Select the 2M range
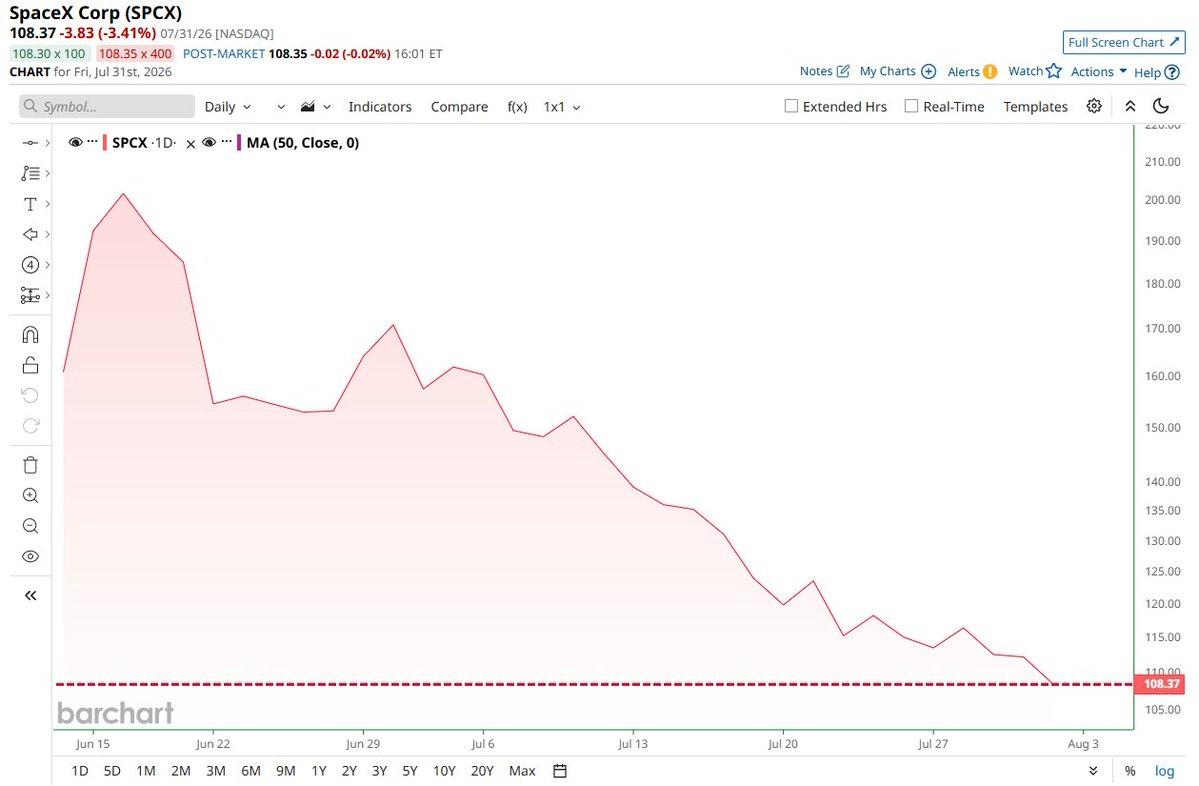The width and height of the screenshot is (1199, 786). point(180,771)
